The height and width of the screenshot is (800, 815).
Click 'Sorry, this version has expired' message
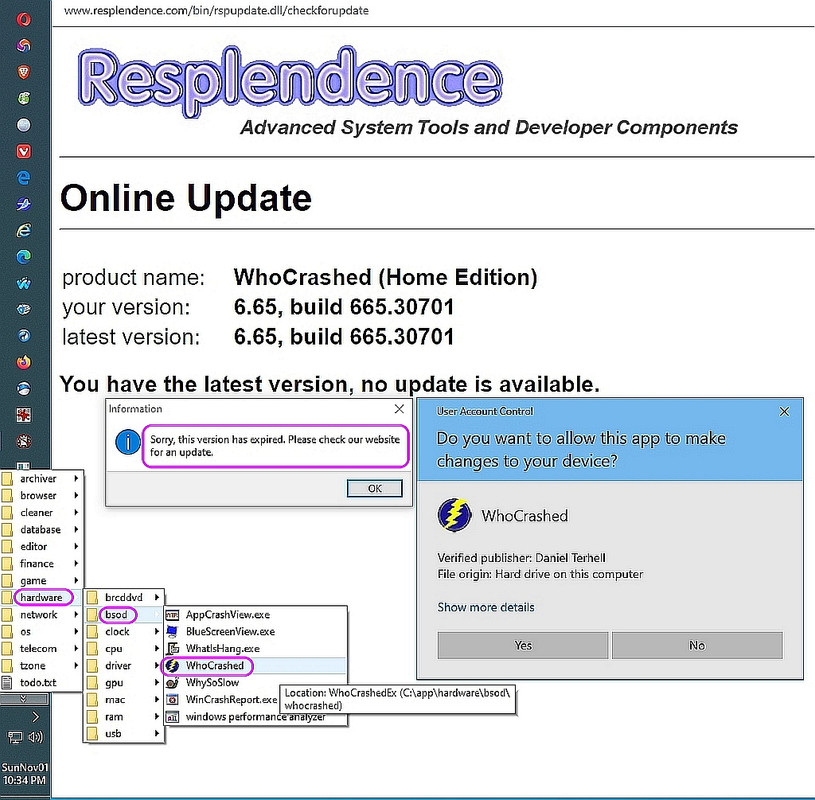275,445
